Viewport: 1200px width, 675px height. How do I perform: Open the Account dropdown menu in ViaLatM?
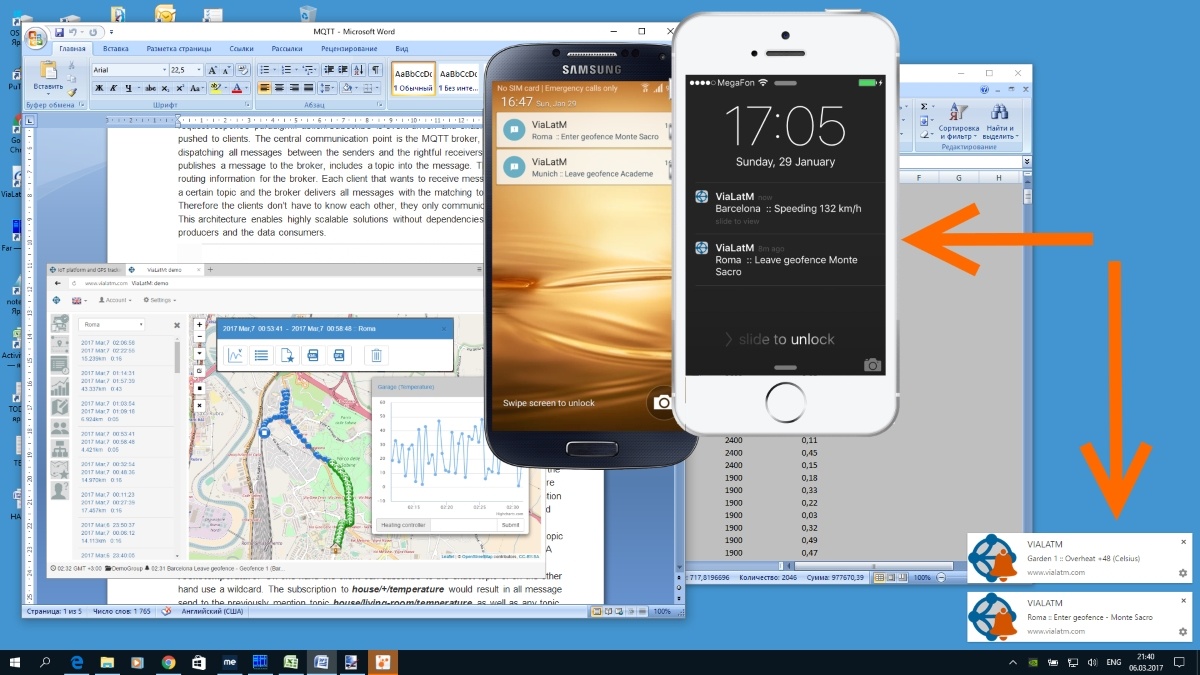[x=115, y=300]
